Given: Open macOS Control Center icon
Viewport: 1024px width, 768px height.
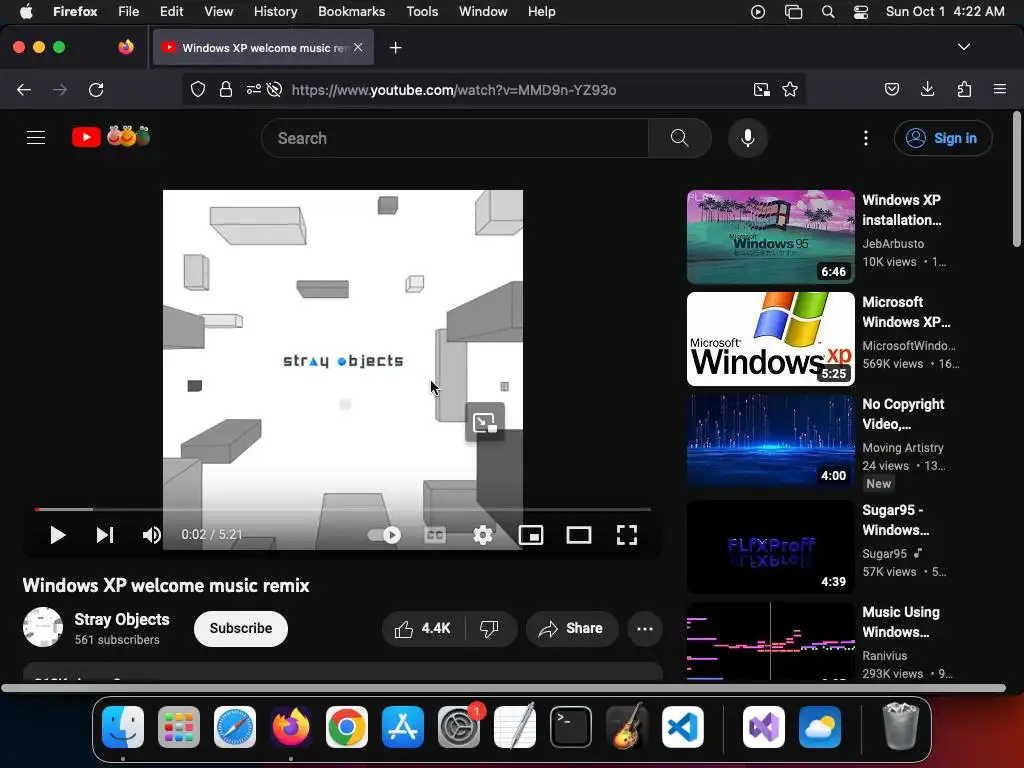Looking at the screenshot, I should (861, 12).
